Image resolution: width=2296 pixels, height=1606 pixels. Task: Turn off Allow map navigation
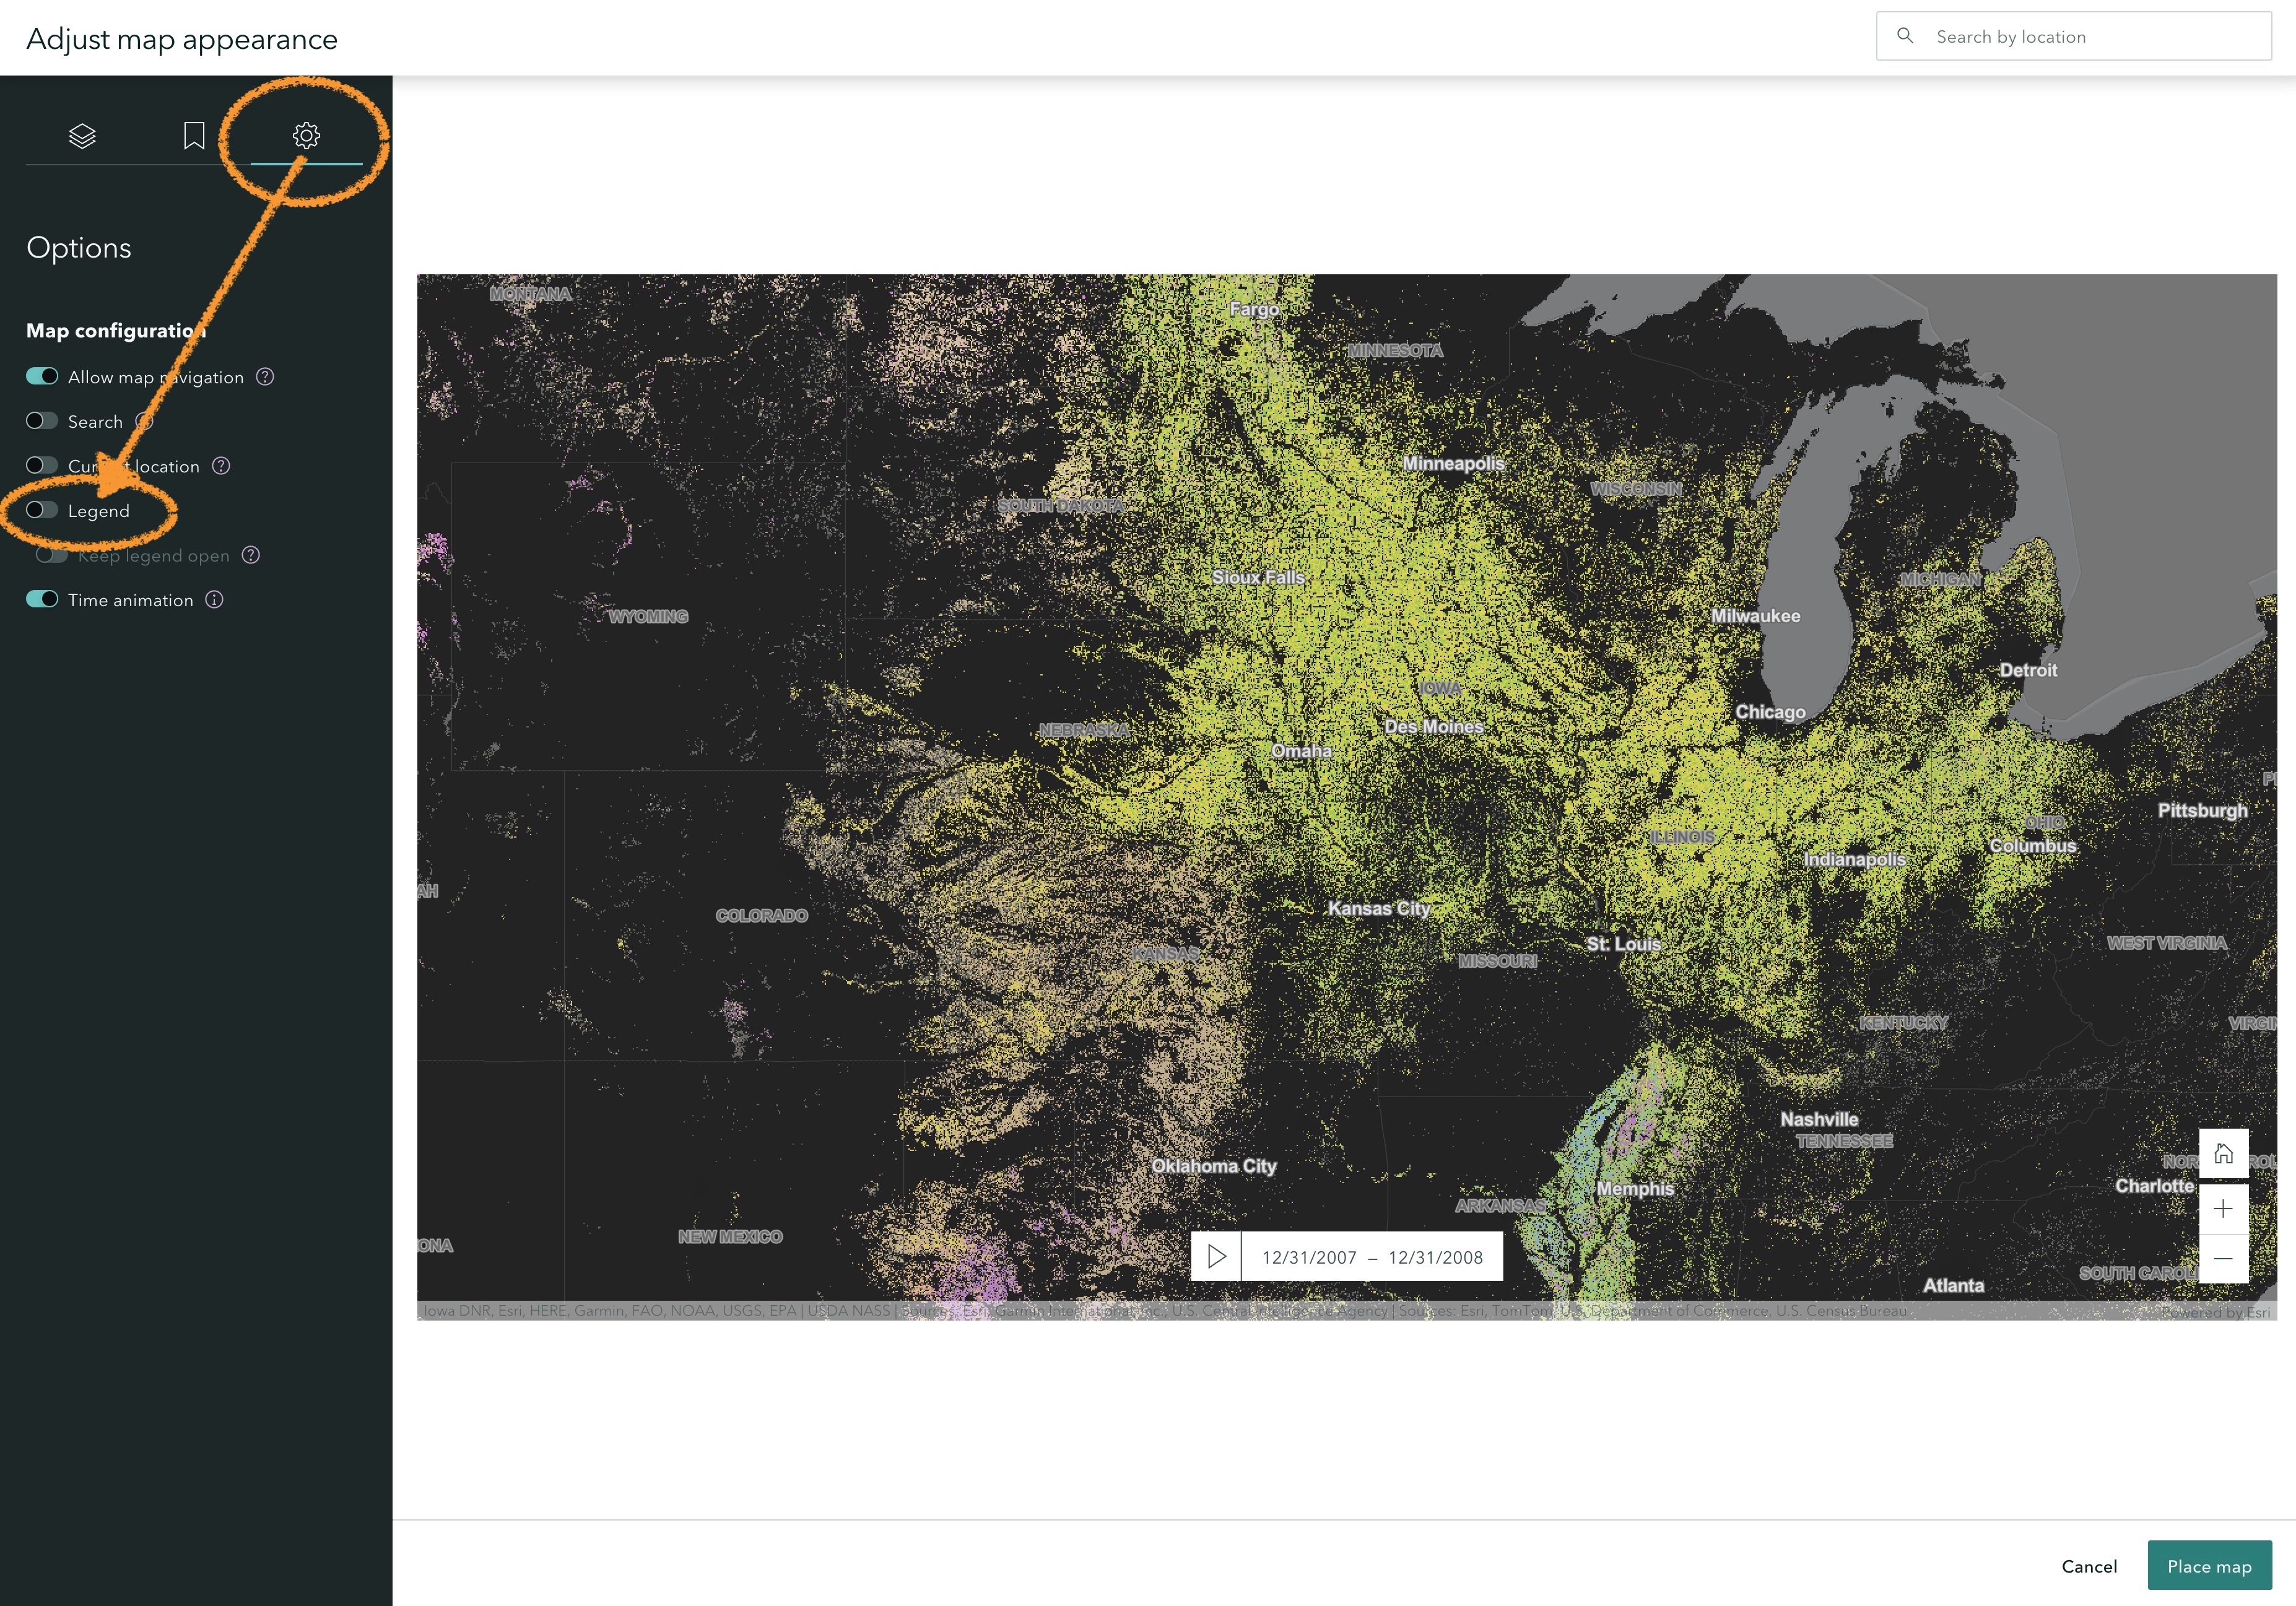point(42,377)
